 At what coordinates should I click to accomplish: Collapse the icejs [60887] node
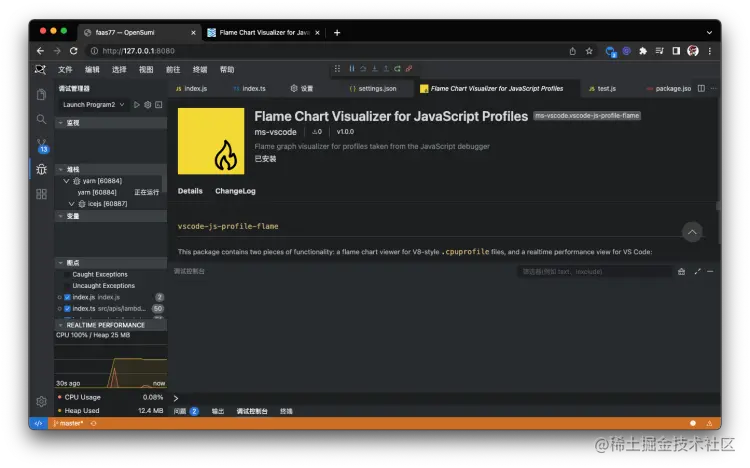(x=71, y=204)
